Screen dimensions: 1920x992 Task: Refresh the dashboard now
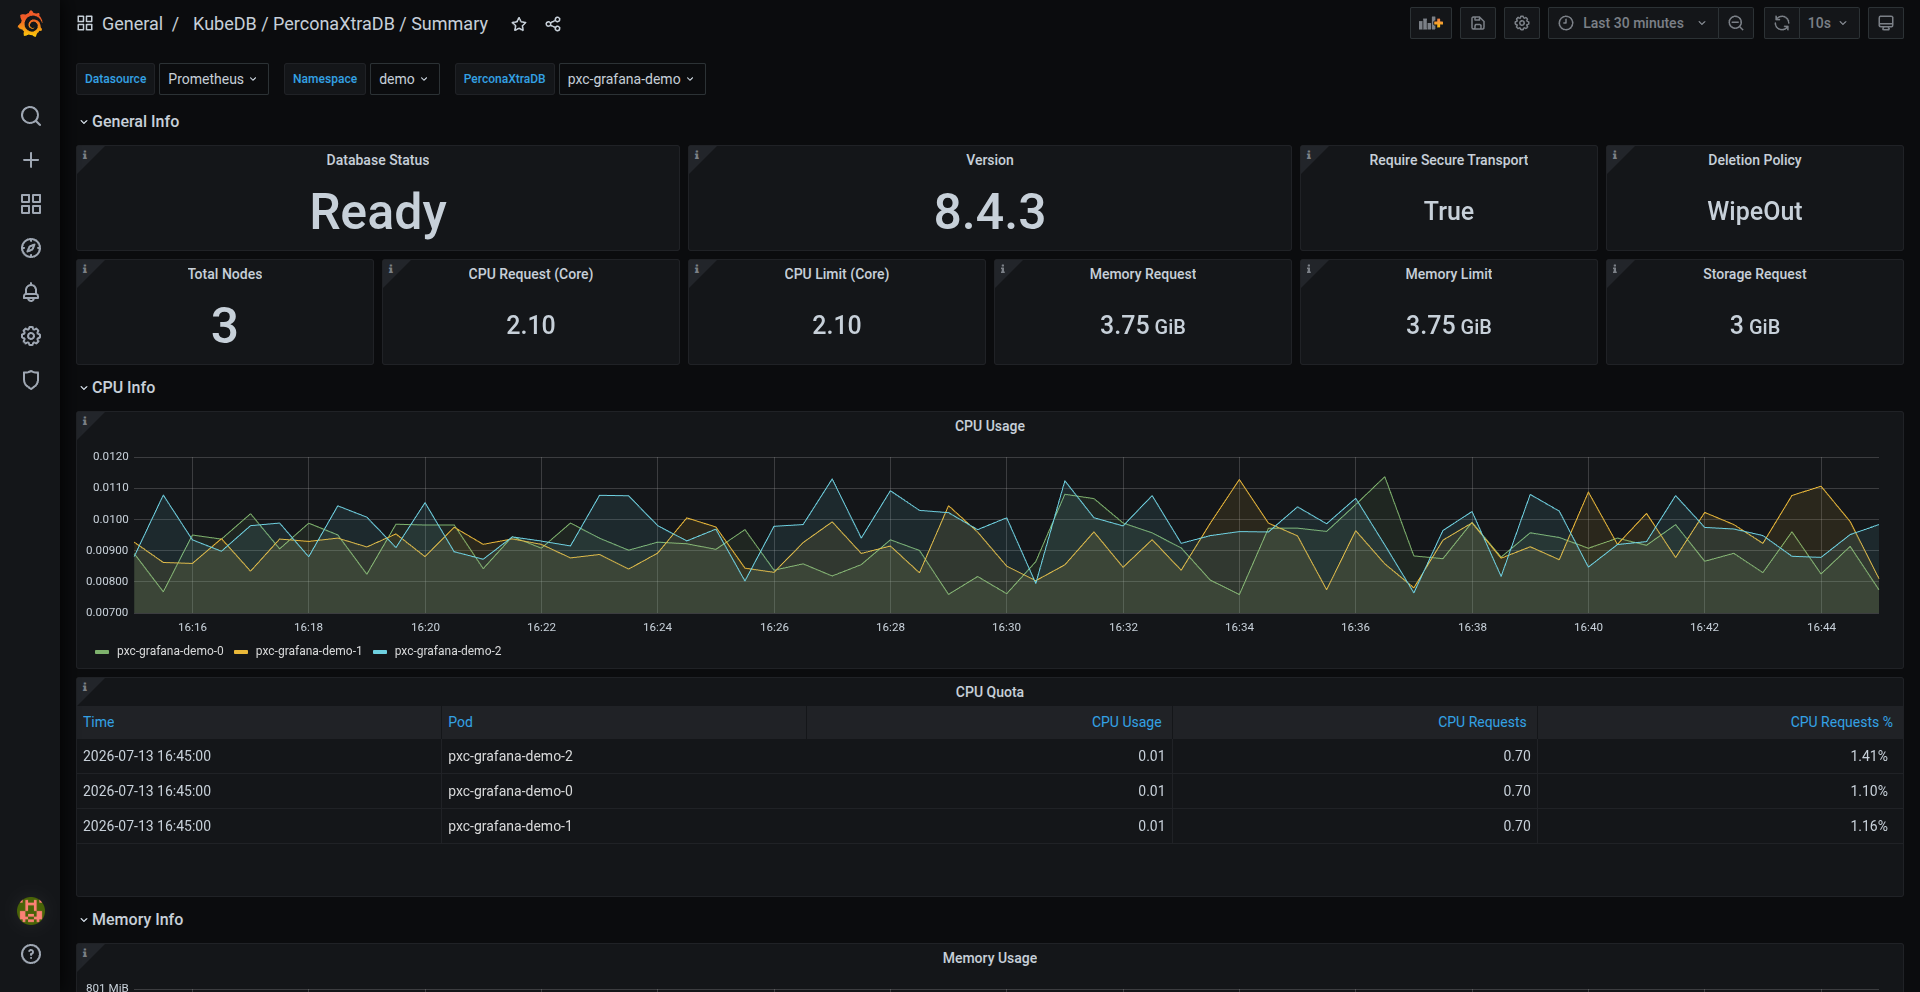(x=1782, y=23)
